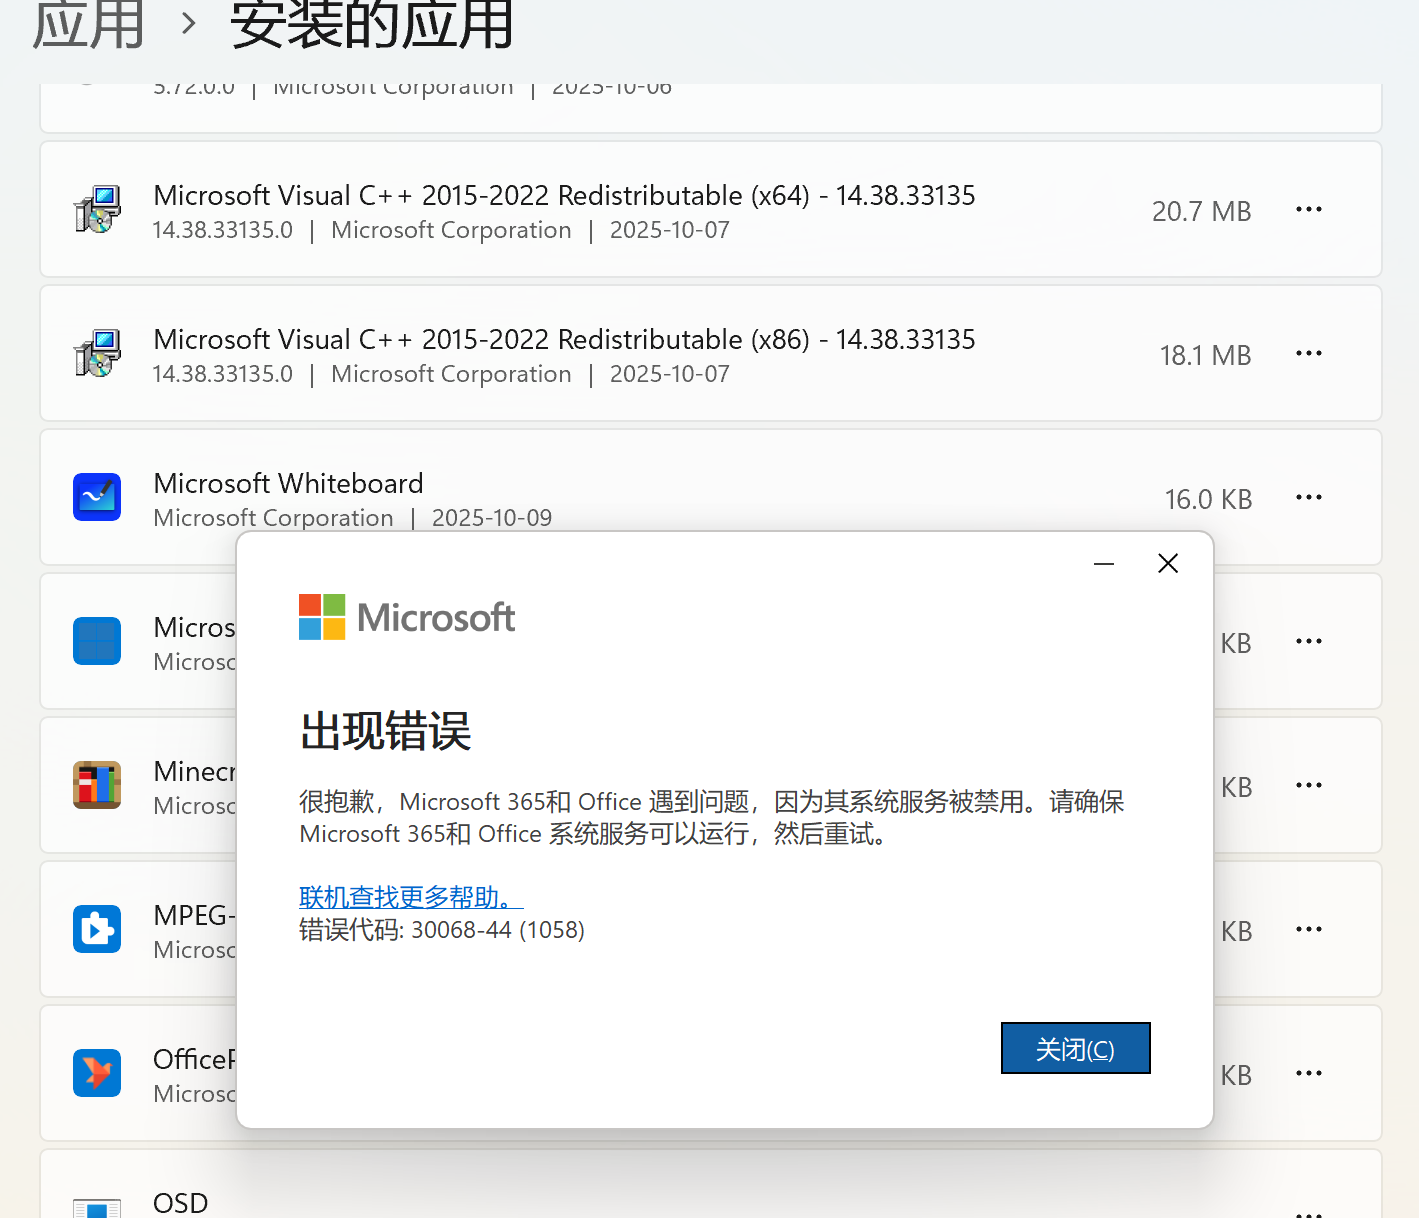Click the Minecr app name text

click(x=195, y=771)
